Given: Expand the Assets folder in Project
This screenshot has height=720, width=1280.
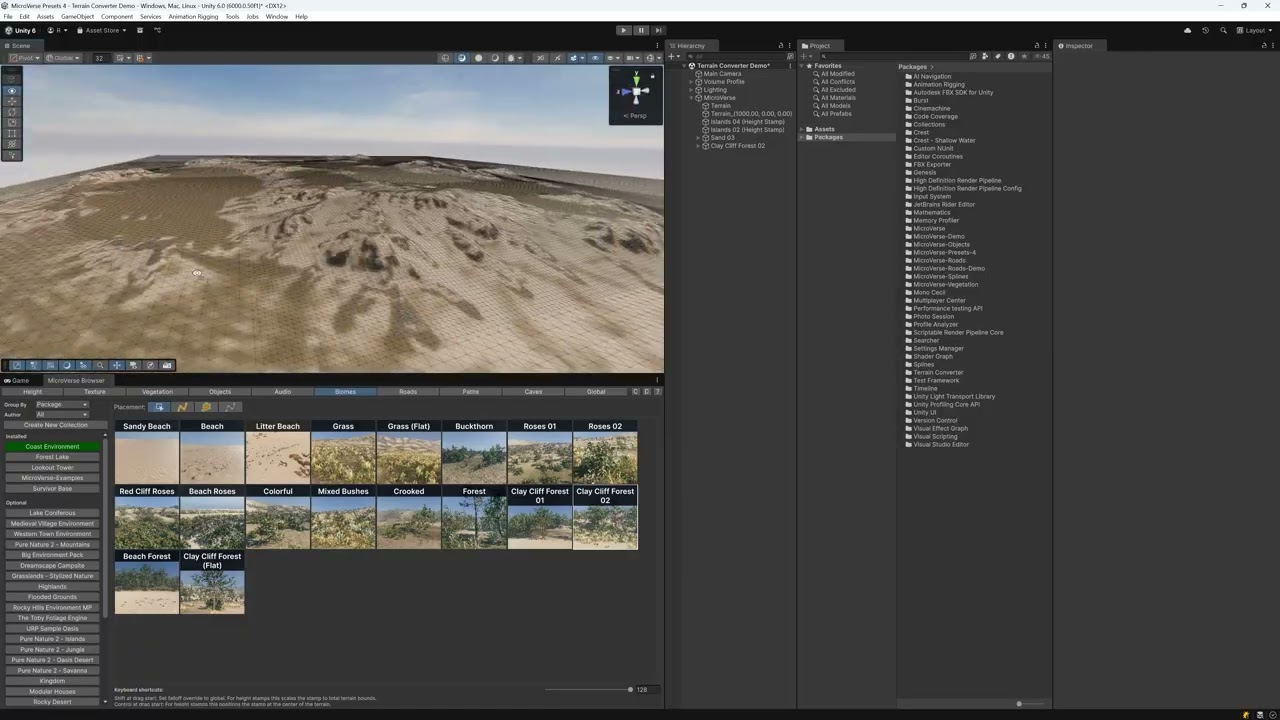Looking at the screenshot, I should (802, 129).
